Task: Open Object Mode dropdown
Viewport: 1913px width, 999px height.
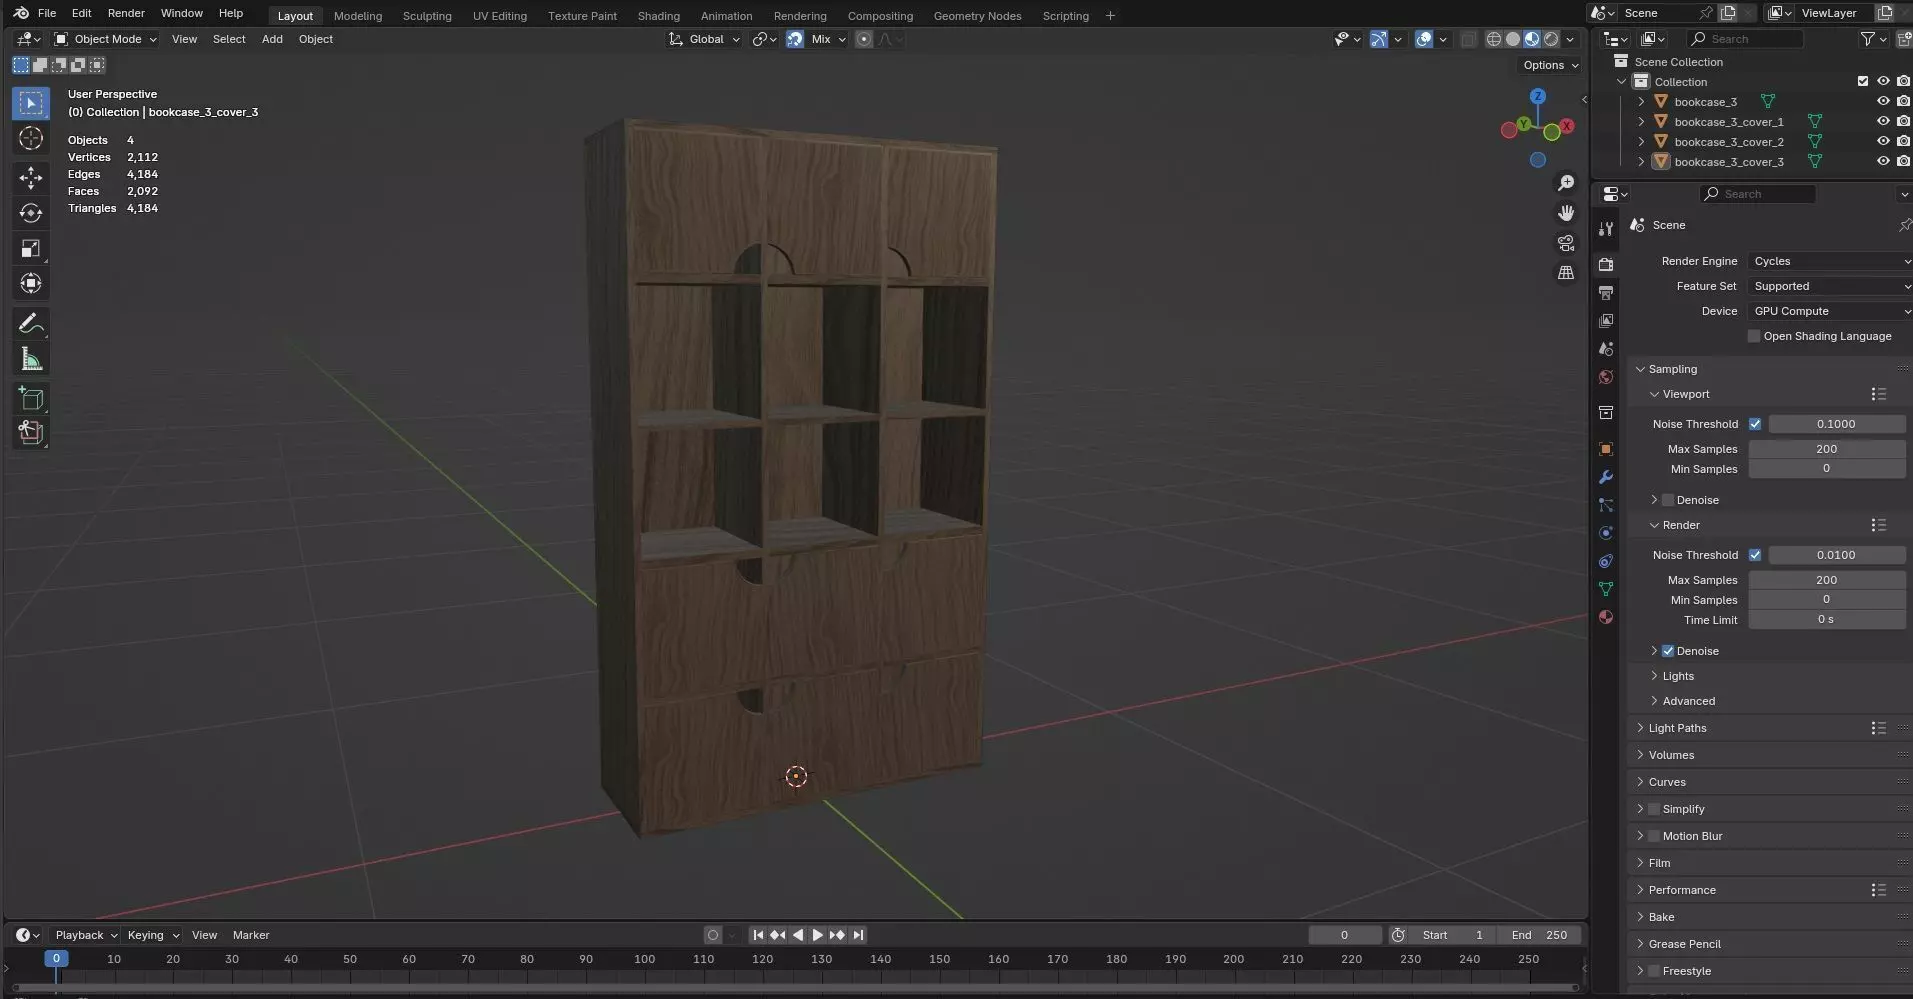Action: point(106,39)
